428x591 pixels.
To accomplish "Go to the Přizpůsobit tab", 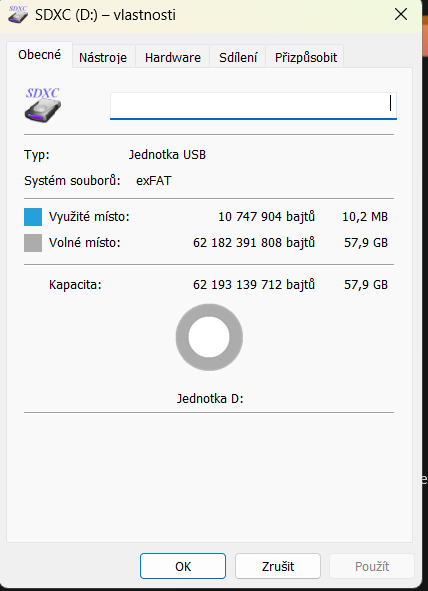I will click(x=306, y=57).
